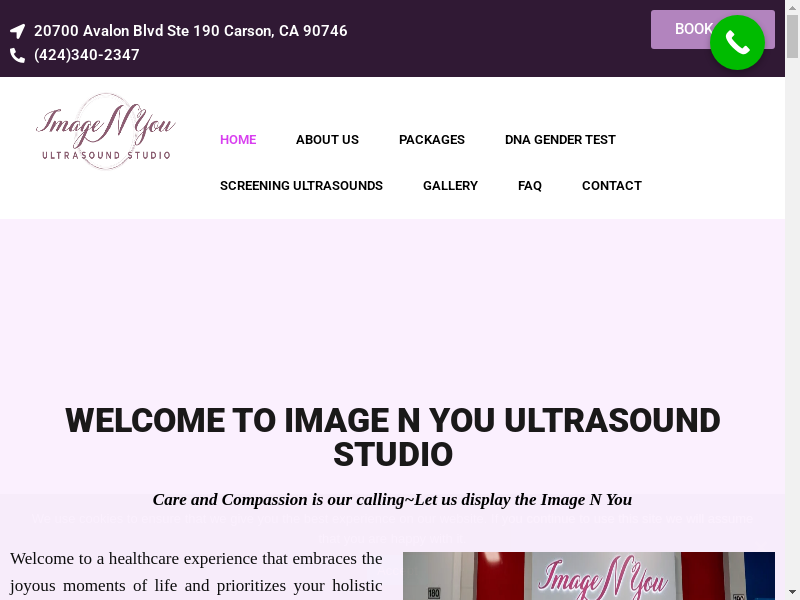Navigate to the FAQ page
This screenshot has height=600, width=800.
[529, 186]
